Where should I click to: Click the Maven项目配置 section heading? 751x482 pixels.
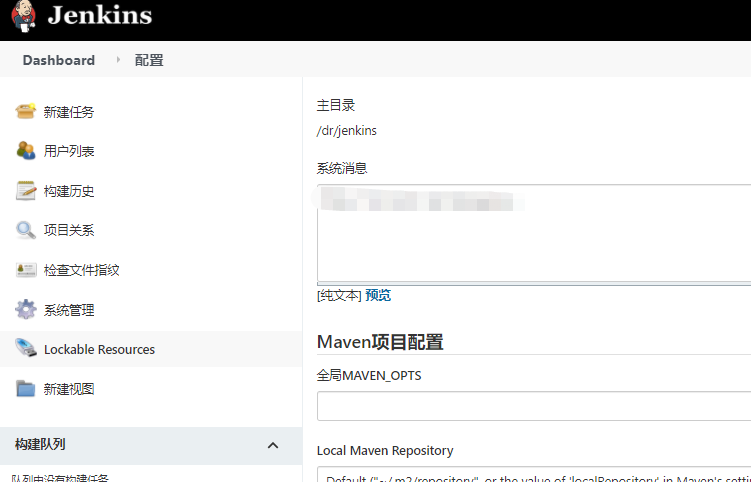coord(380,342)
